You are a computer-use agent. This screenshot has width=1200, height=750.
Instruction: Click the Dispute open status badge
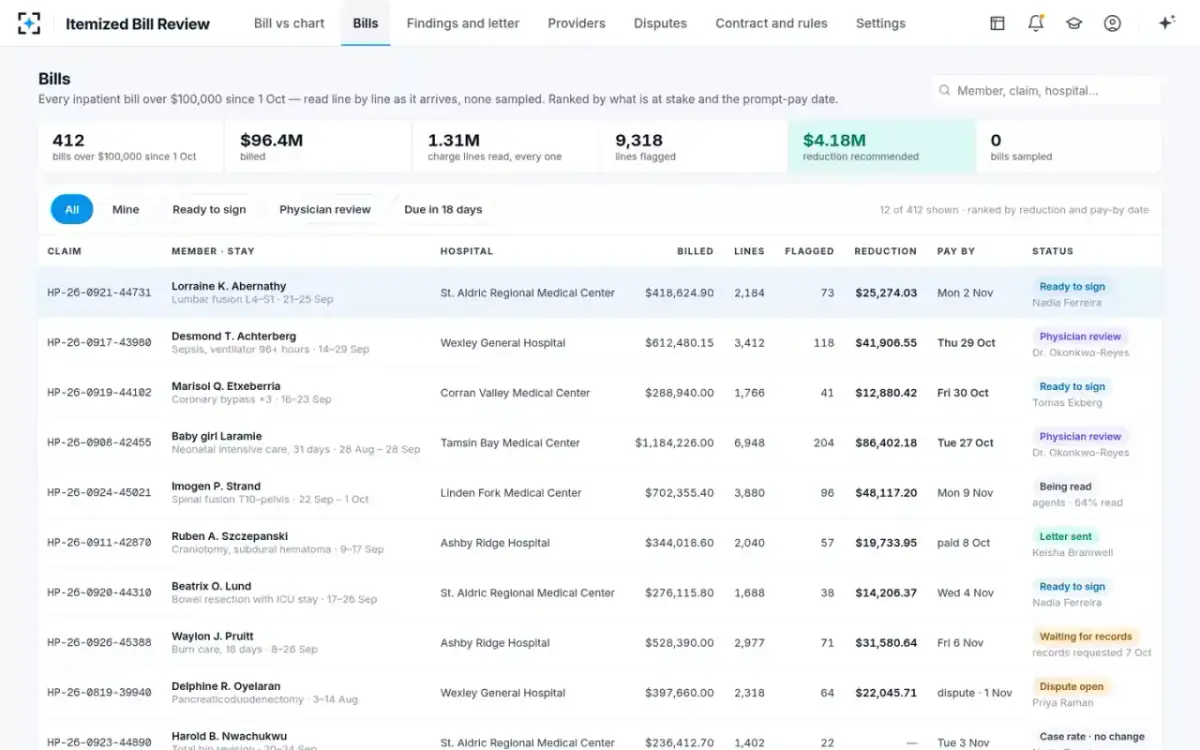click(1072, 686)
